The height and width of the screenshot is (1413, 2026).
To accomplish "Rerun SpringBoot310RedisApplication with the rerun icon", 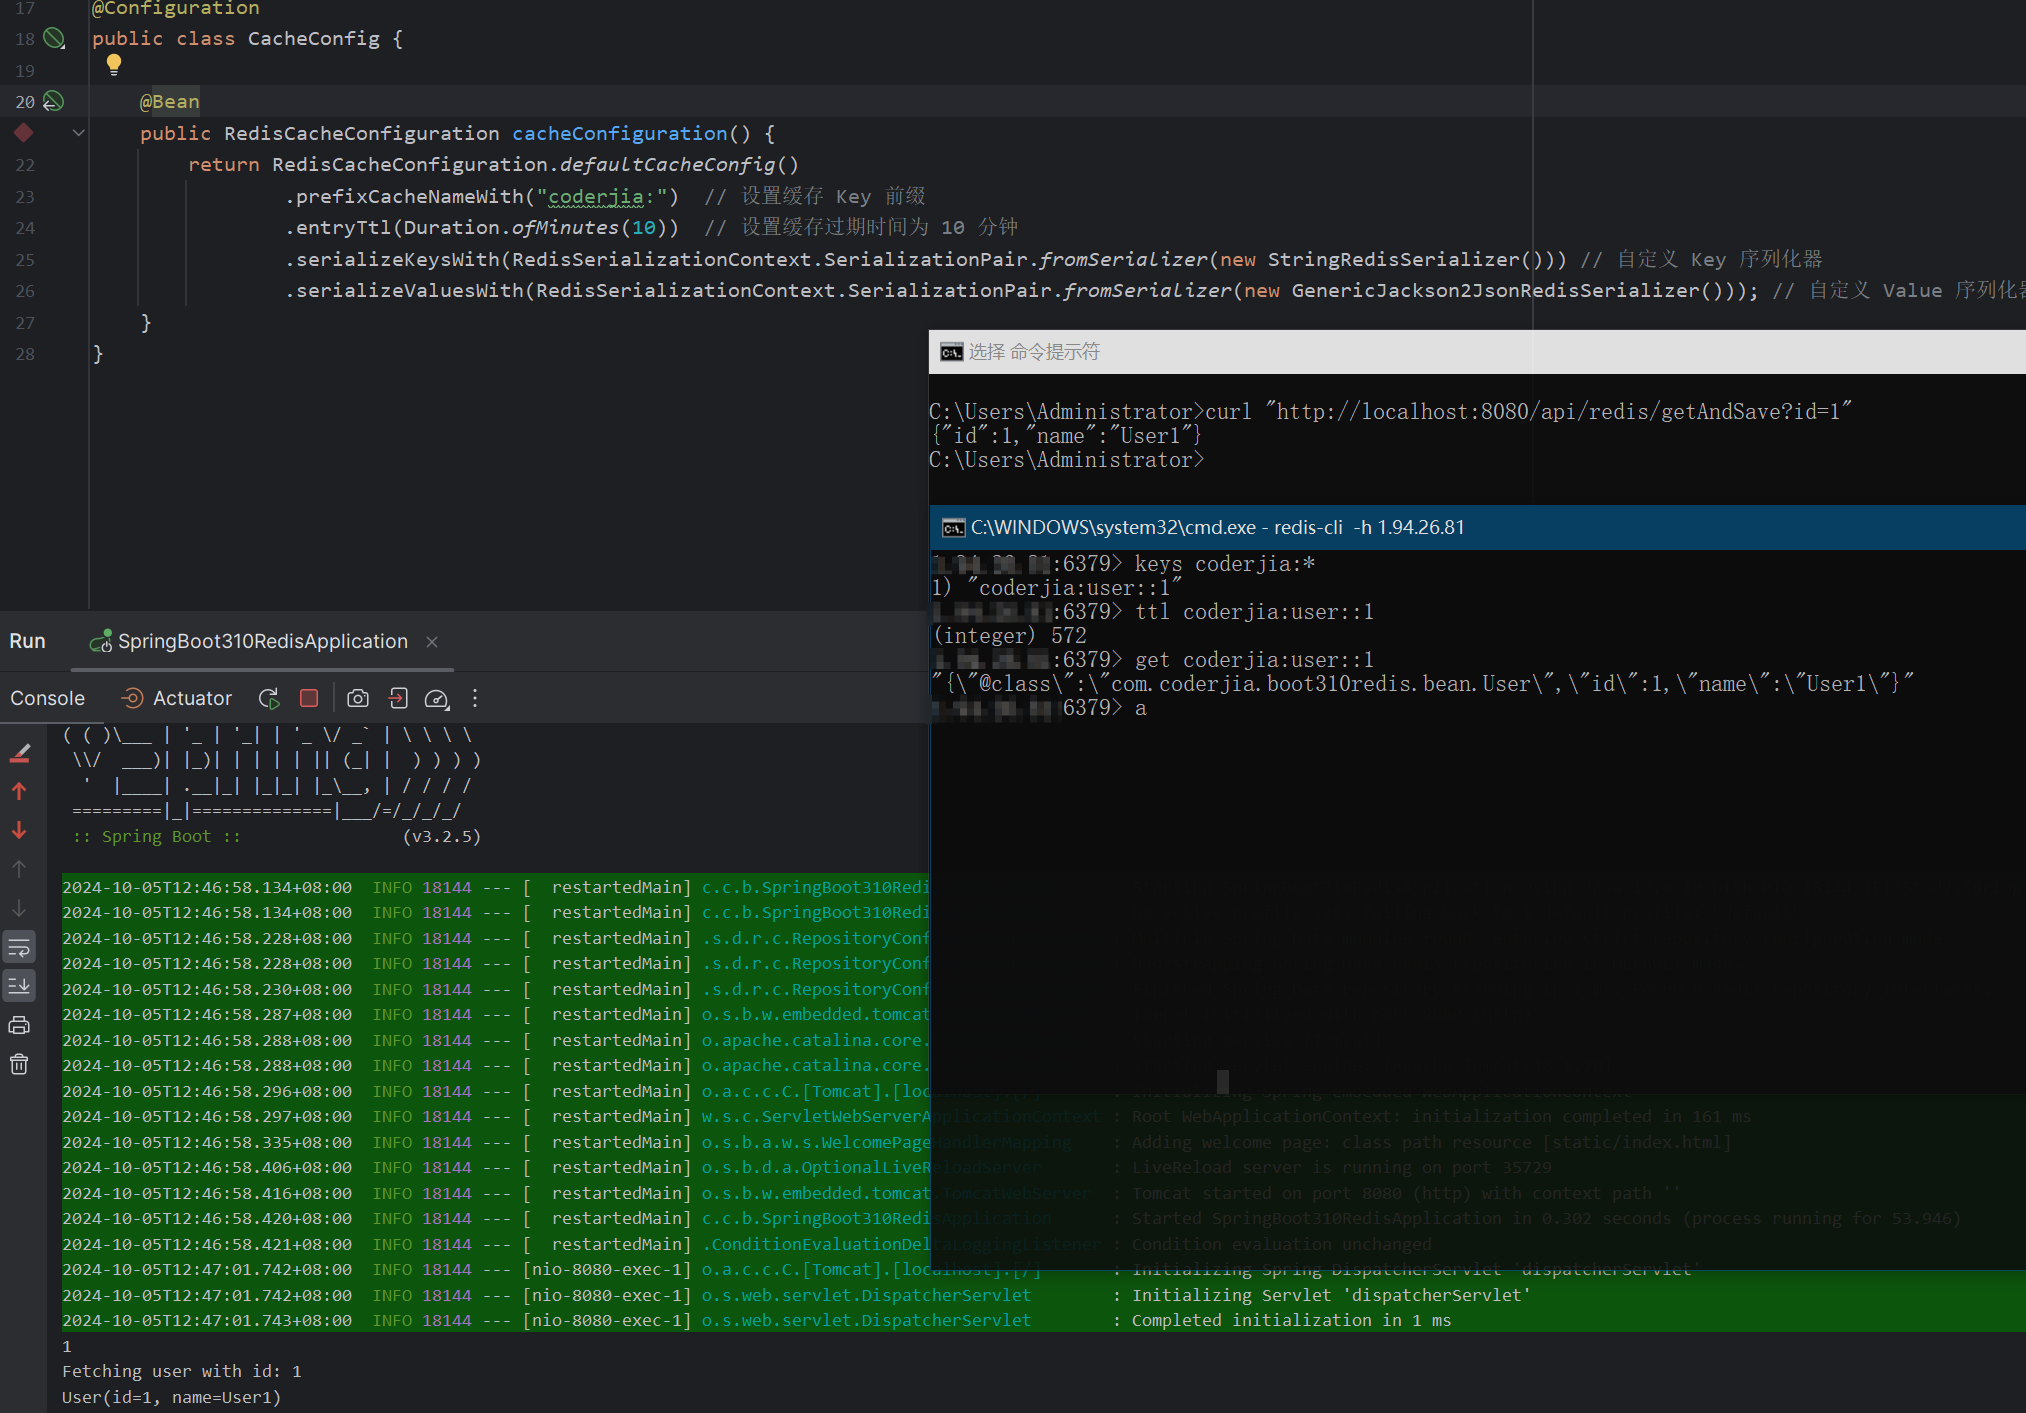I will click(x=268, y=699).
